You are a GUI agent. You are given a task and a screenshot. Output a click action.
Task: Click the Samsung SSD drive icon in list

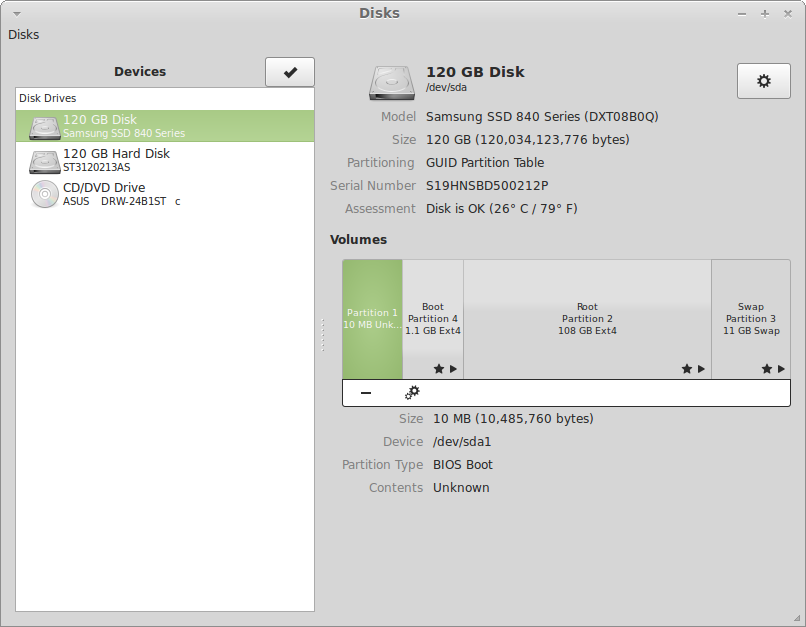45,127
